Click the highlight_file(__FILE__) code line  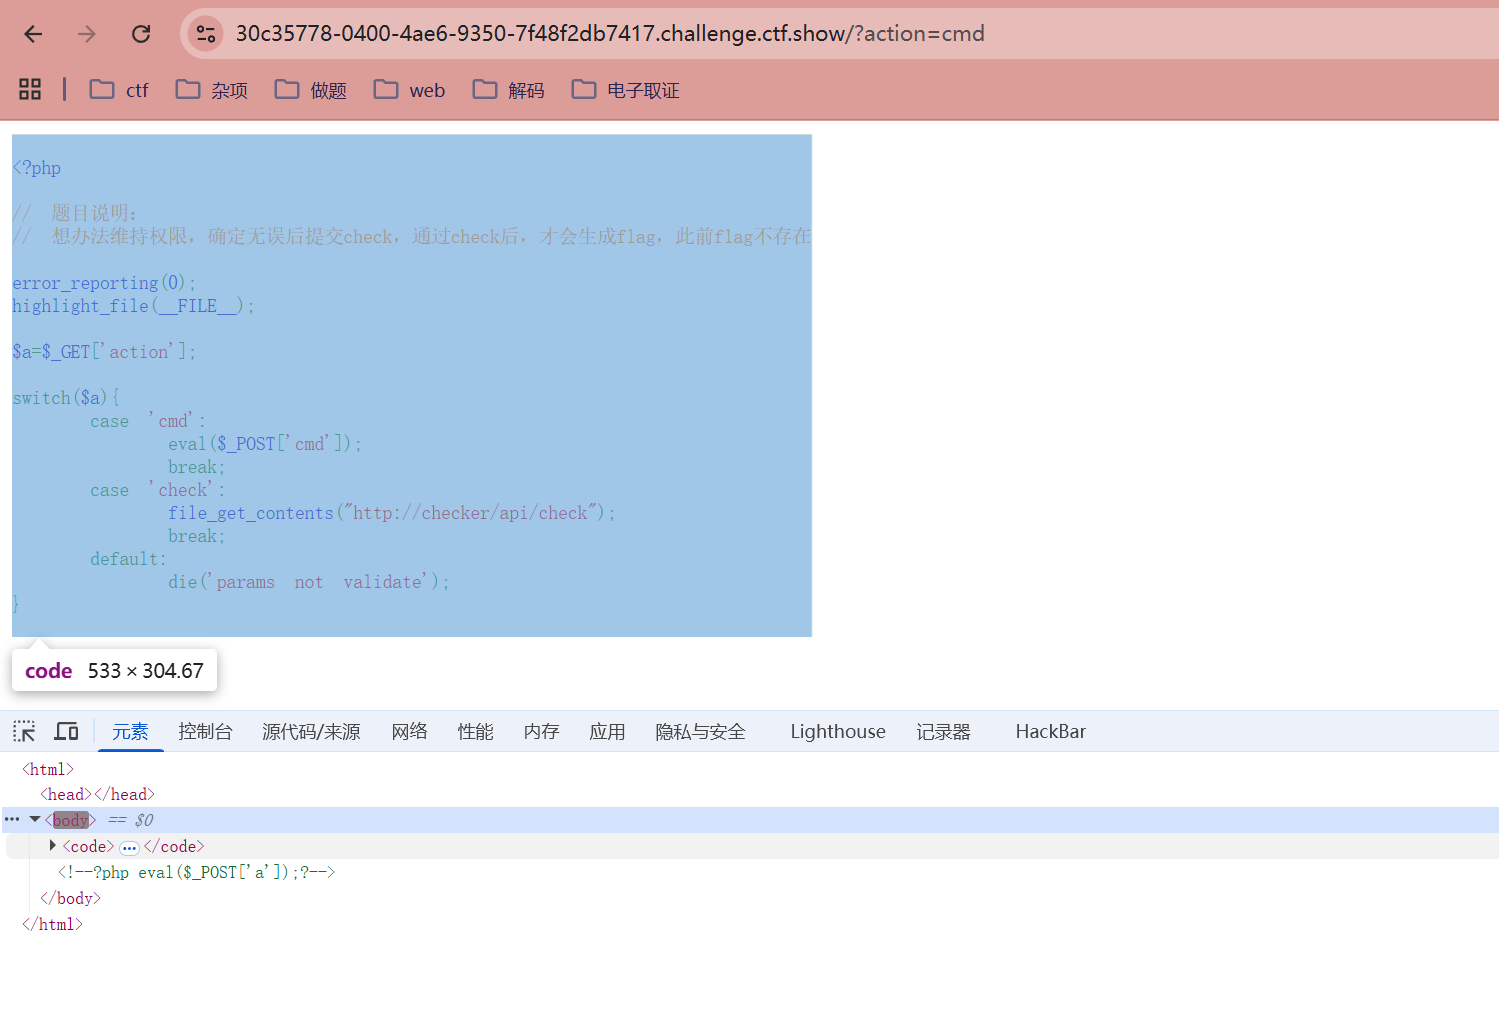click(133, 306)
